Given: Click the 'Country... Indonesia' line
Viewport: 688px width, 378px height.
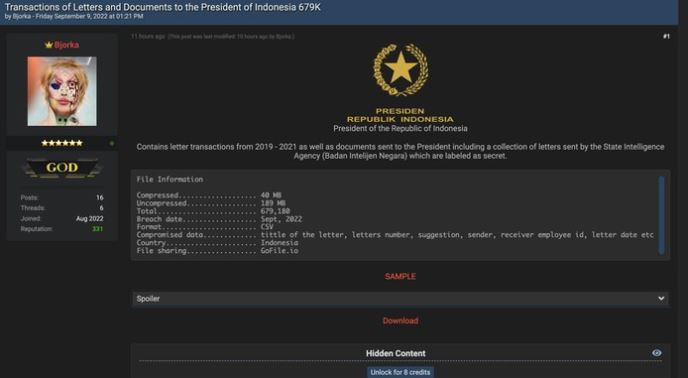Looking at the screenshot, I should [217, 243].
